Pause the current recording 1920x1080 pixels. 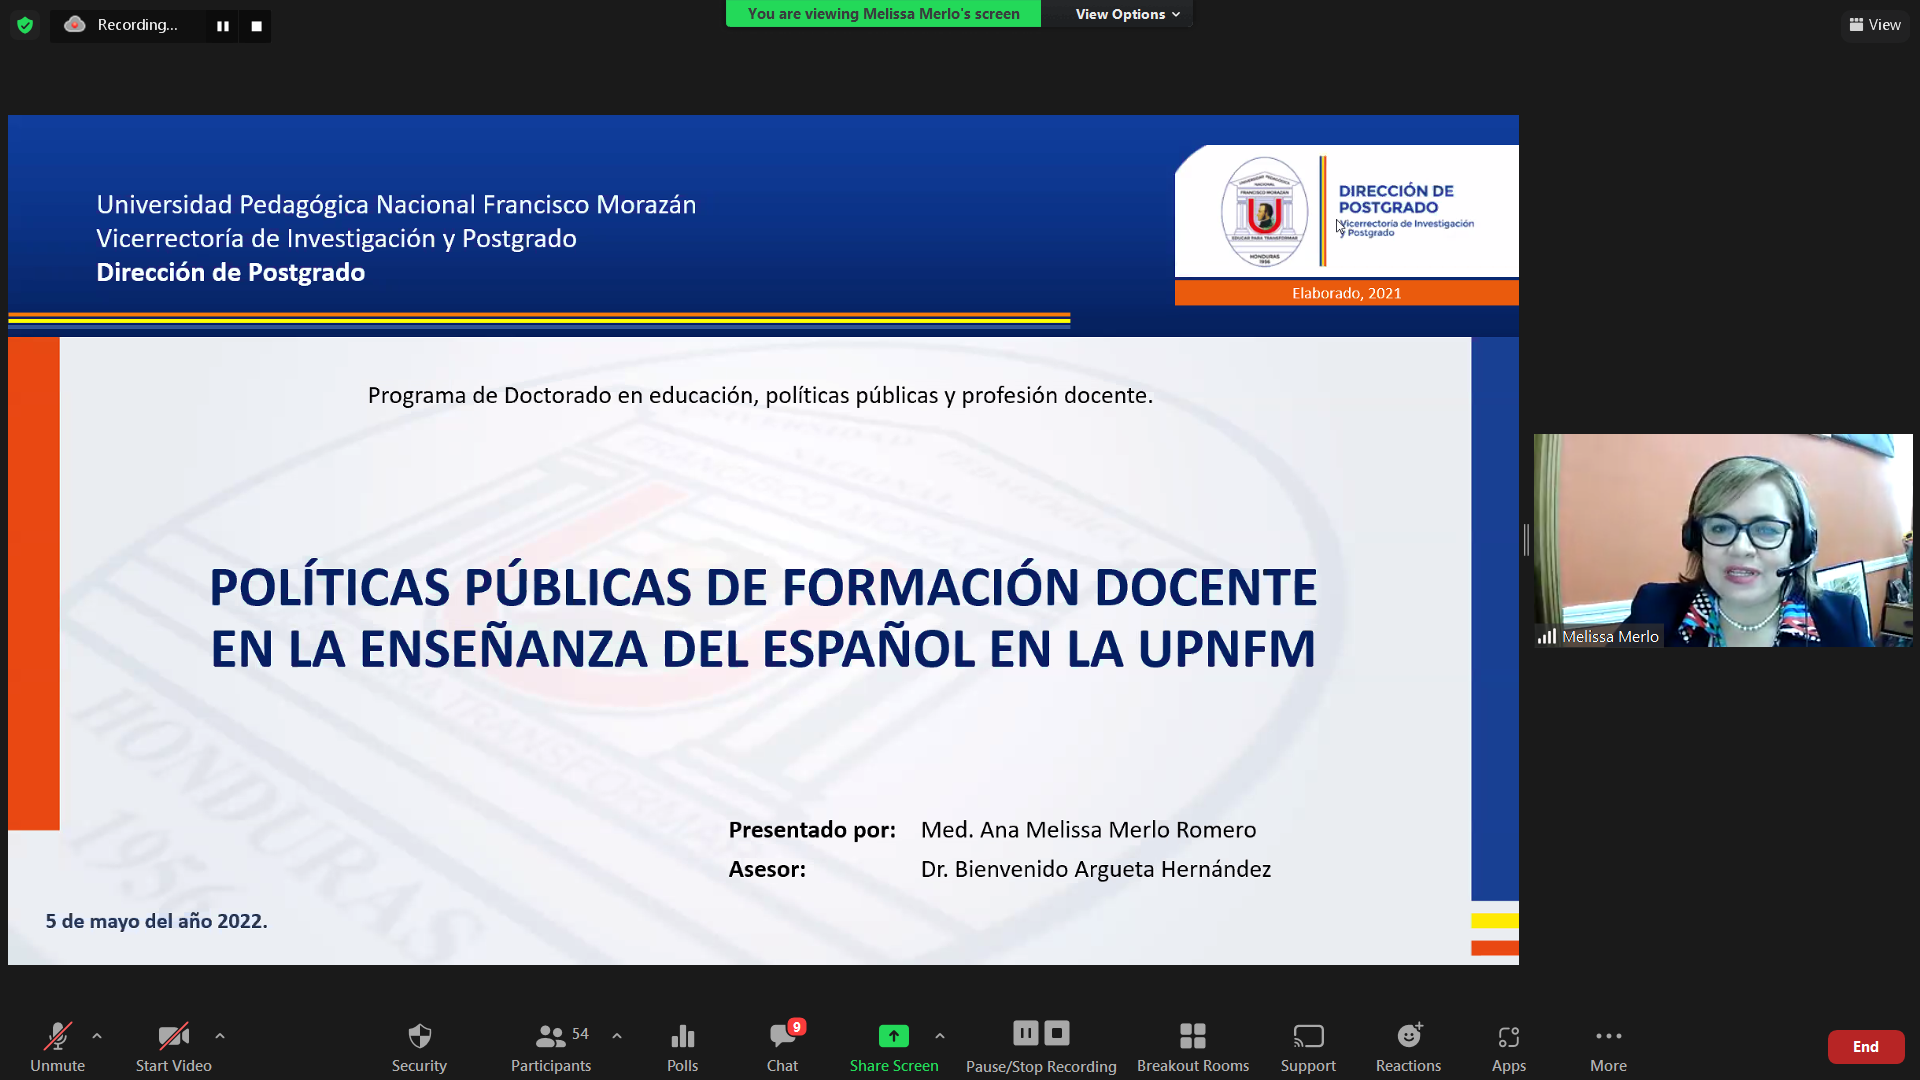pyautogui.click(x=1025, y=1033)
